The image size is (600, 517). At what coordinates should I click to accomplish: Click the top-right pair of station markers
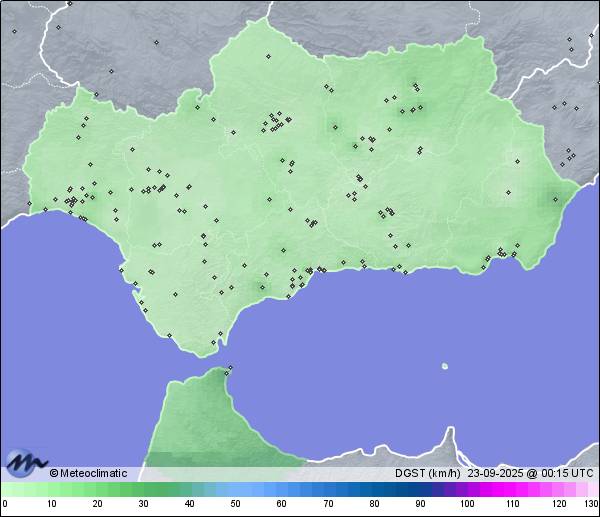click(x=570, y=43)
